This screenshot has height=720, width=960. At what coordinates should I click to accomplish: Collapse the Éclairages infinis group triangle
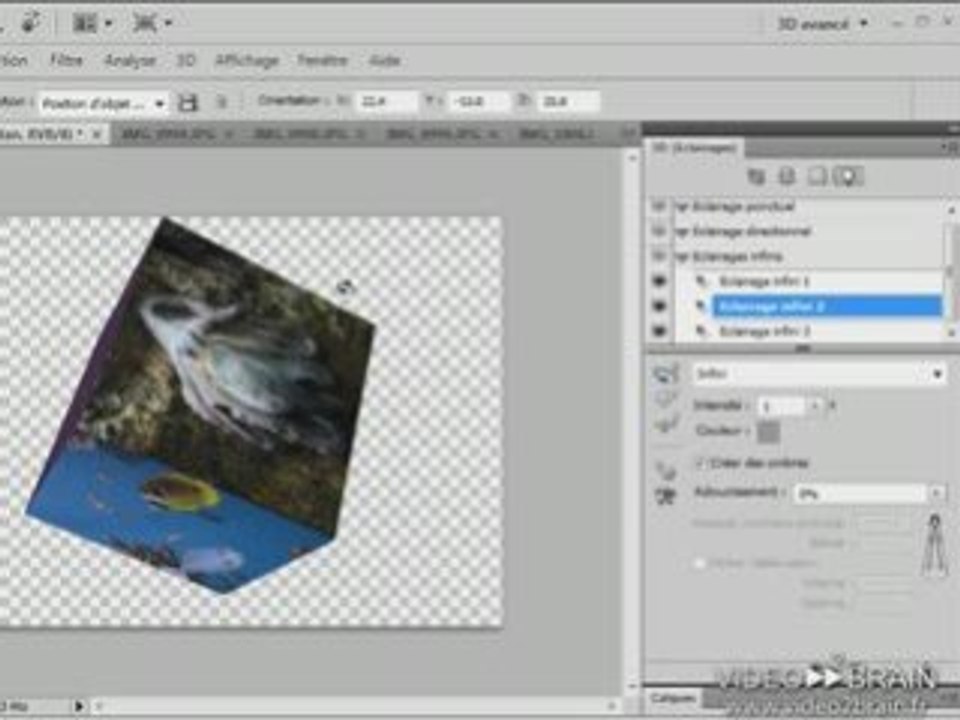click(680, 257)
